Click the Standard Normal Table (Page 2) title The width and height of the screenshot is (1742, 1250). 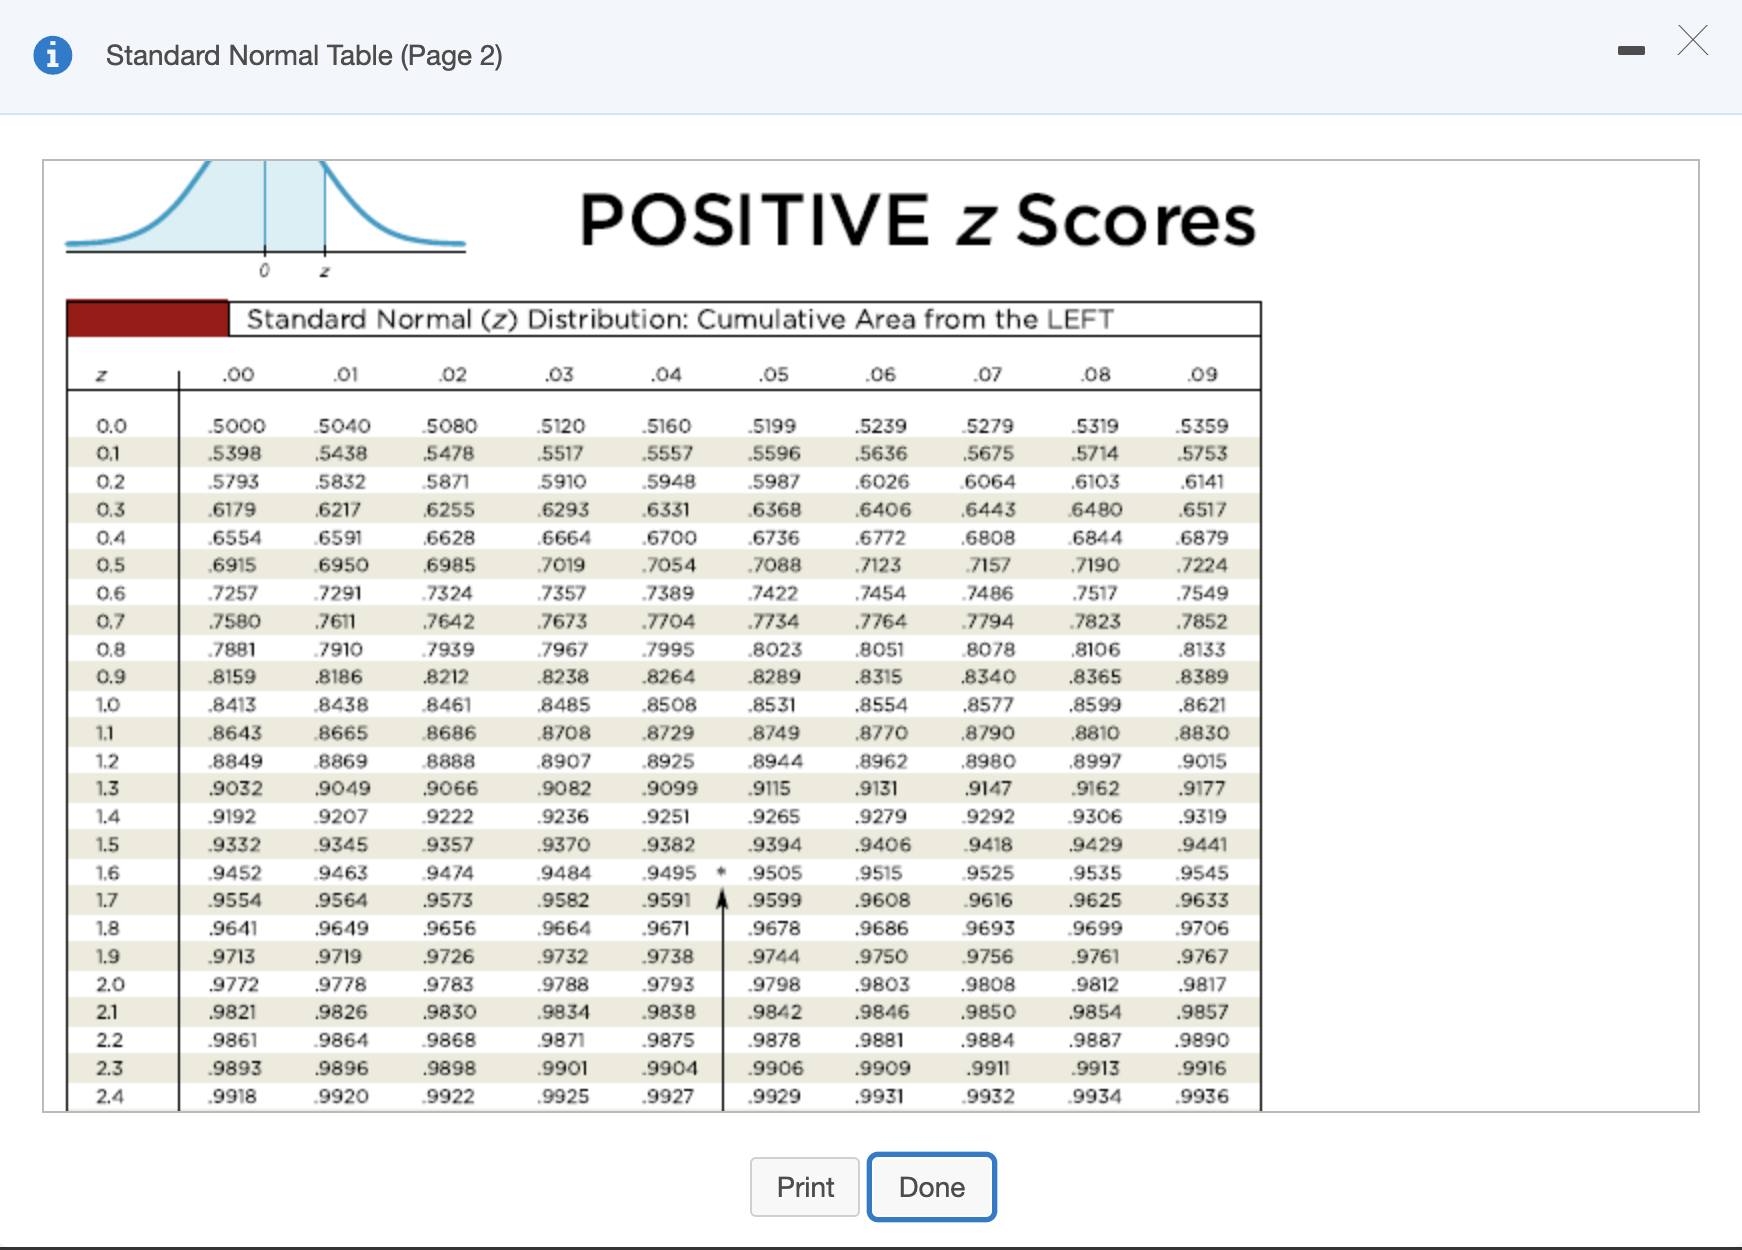[x=304, y=55]
